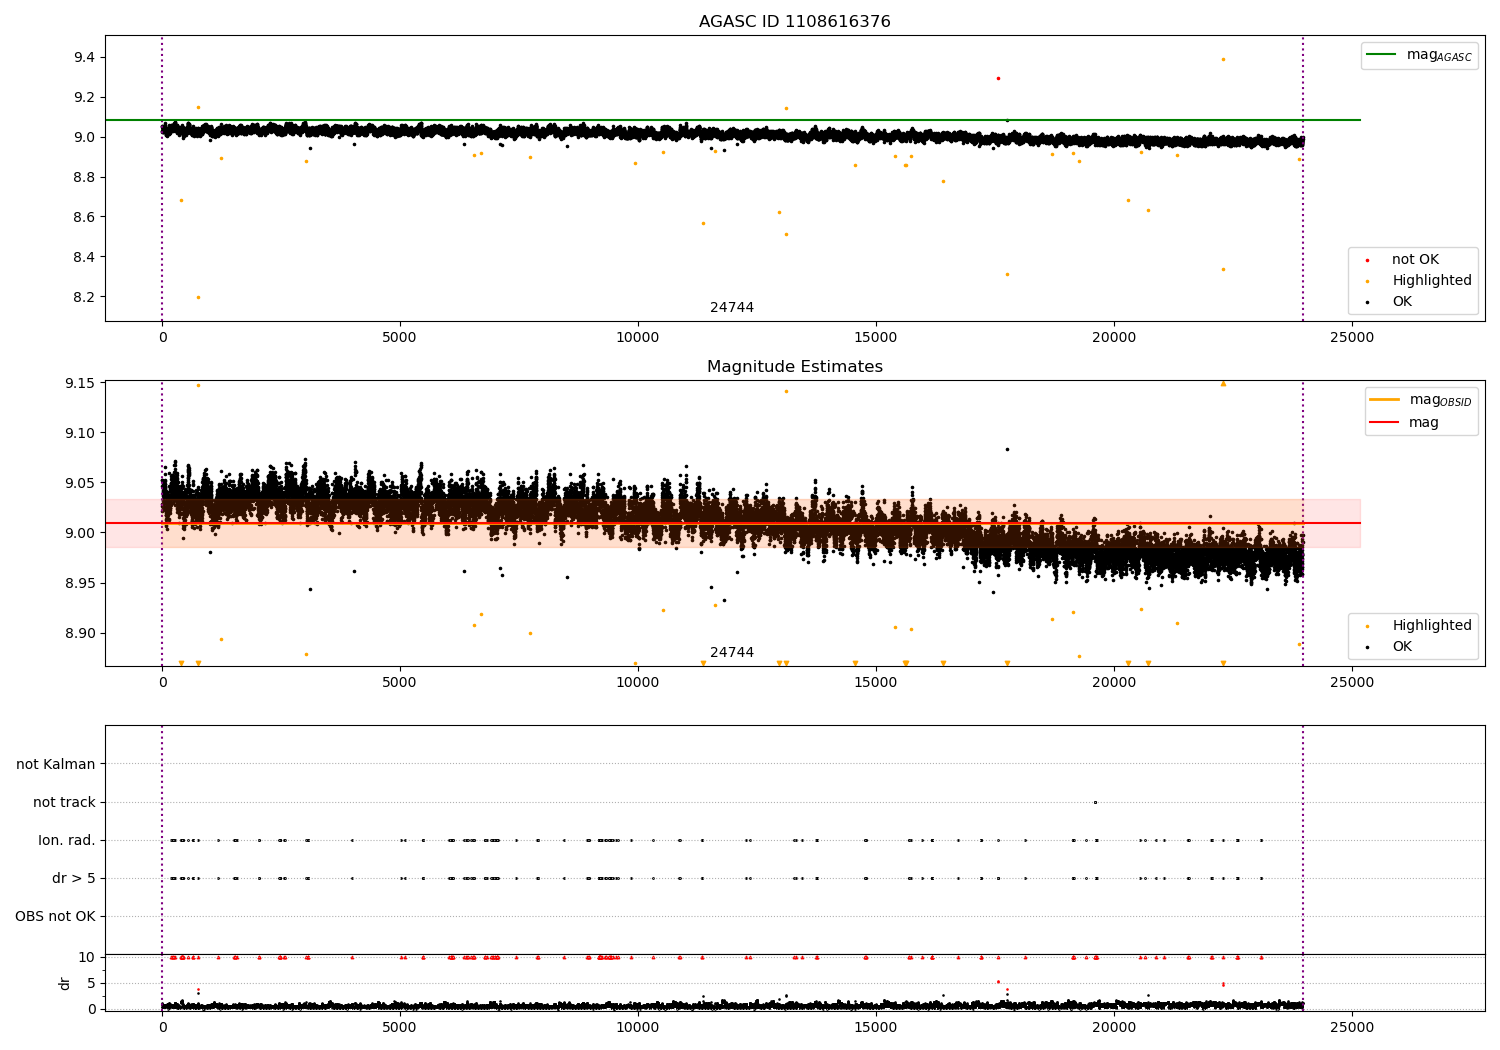The height and width of the screenshot is (1050, 1500).
Task: Select the 15000 x-tick of the bottom plot
Action: pyautogui.click(x=876, y=1027)
